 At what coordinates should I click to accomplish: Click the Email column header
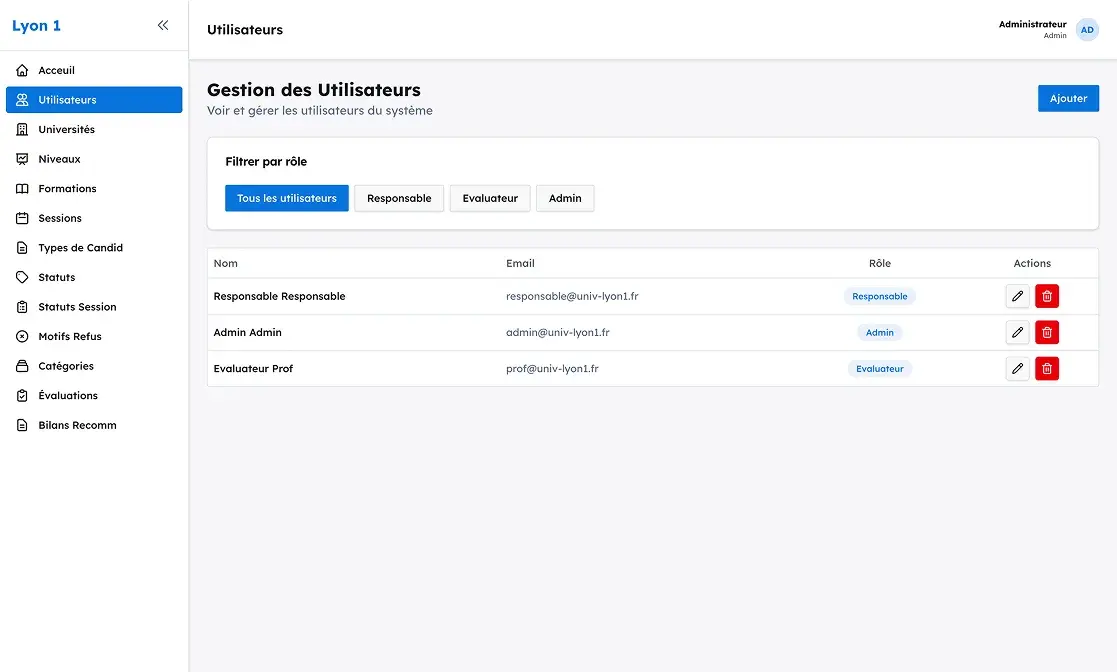pyautogui.click(x=520, y=263)
